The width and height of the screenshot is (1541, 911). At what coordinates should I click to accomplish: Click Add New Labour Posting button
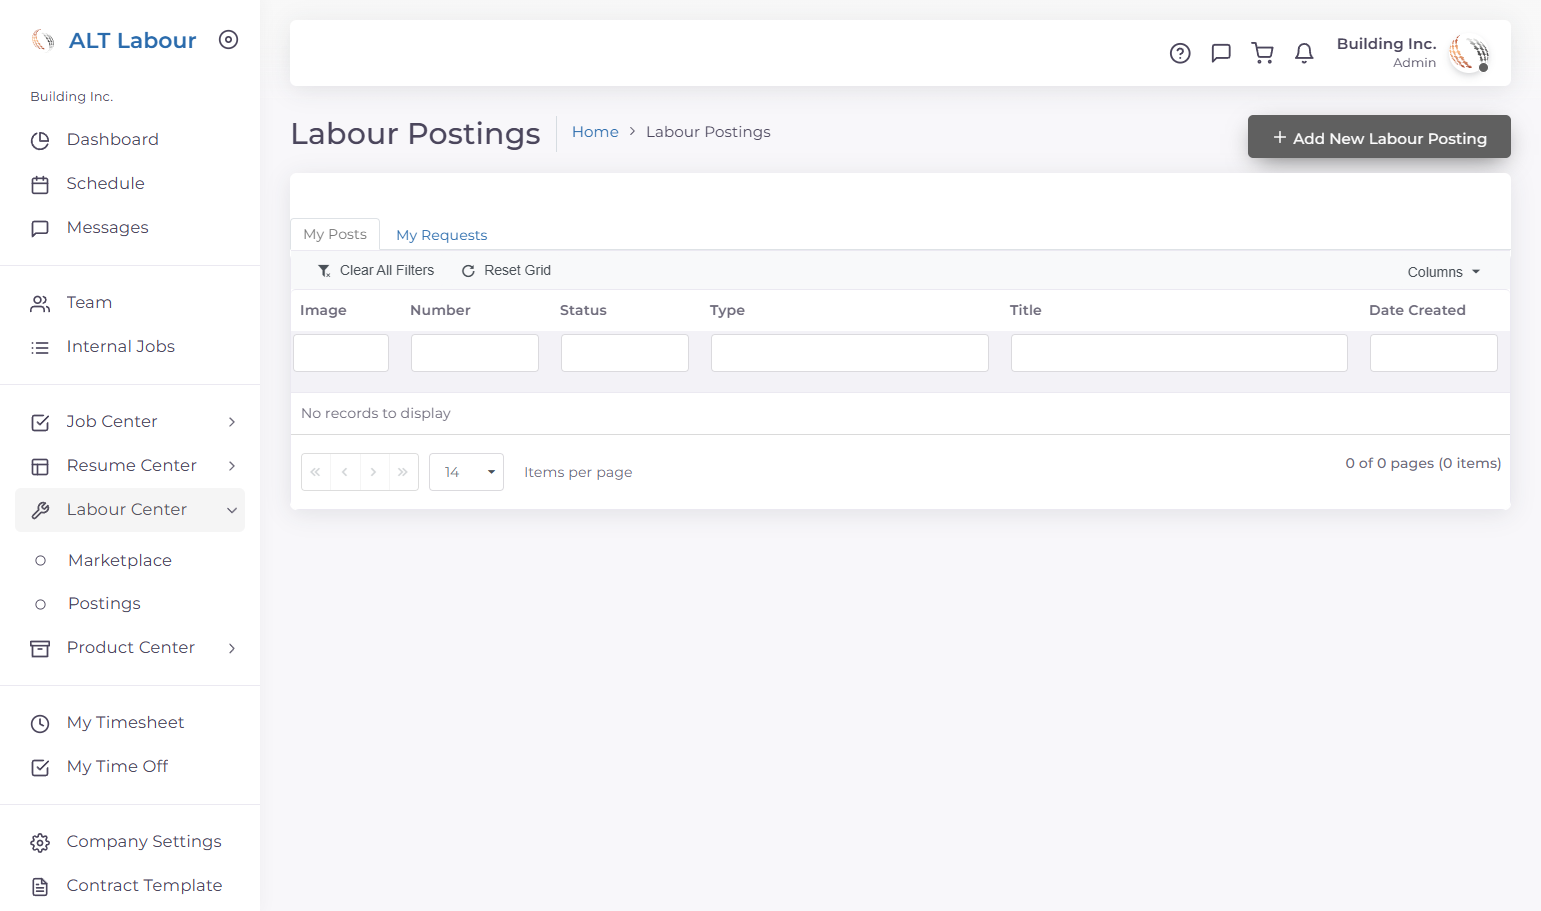click(x=1379, y=137)
